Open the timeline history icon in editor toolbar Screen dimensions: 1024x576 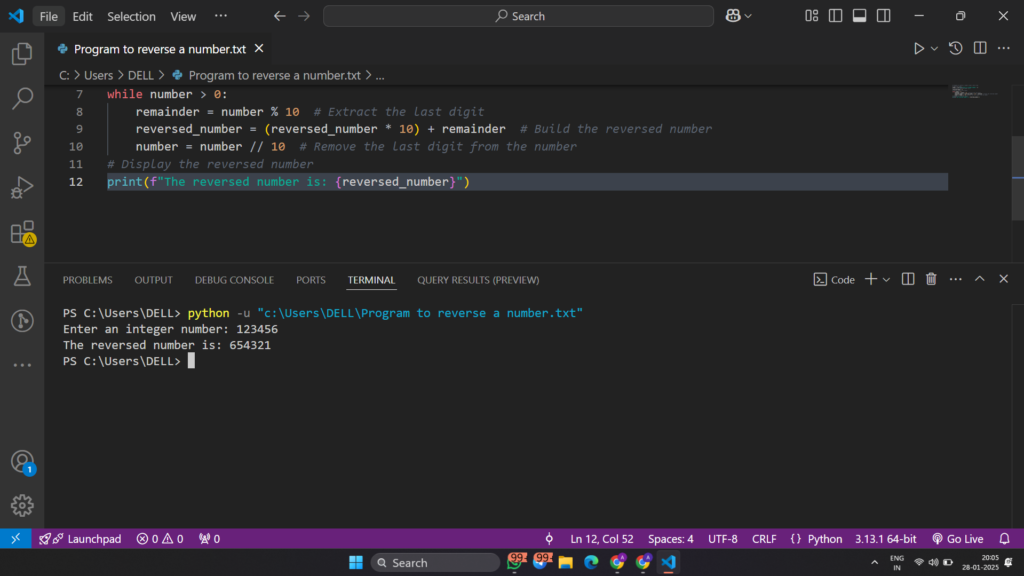(955, 48)
